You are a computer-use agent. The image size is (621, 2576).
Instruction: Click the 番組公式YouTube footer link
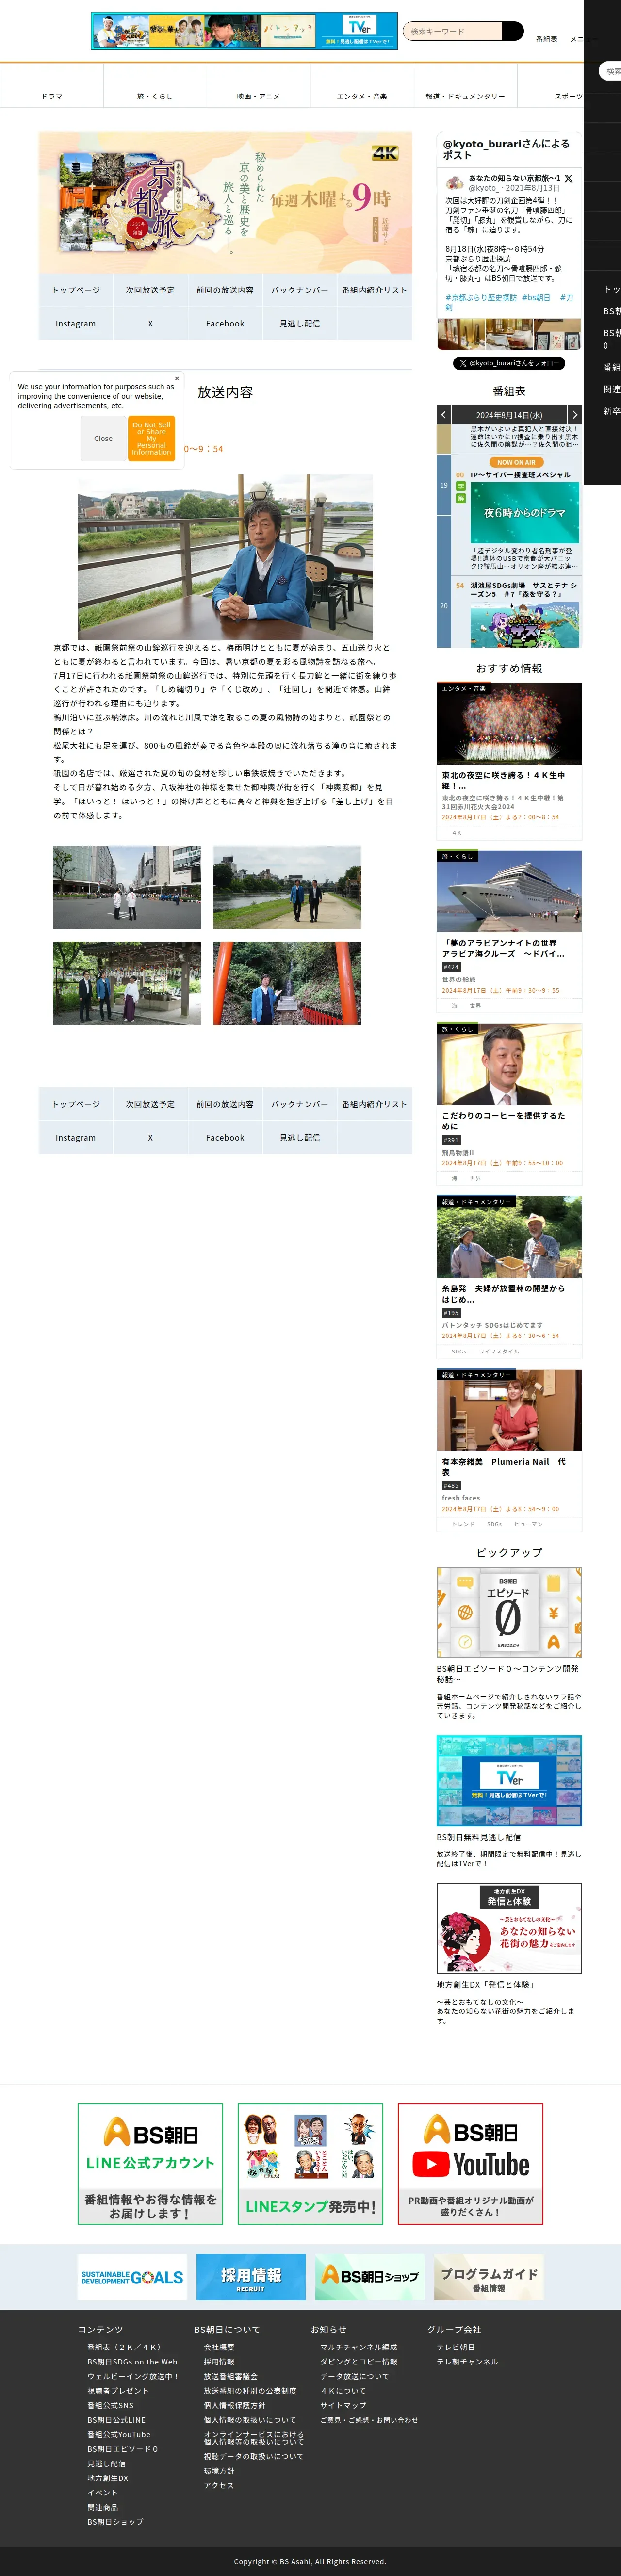coord(119,2435)
